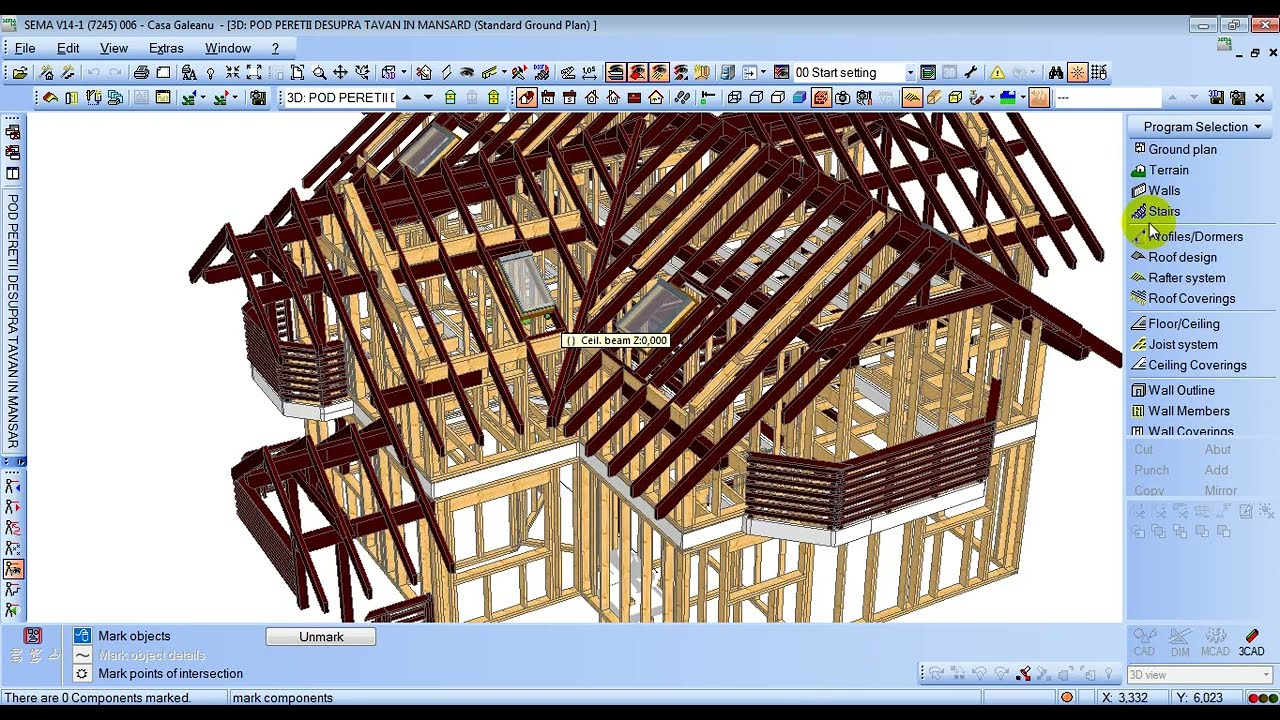This screenshot has height=720, width=1280.
Task: Click the black X icon ending the second toolbar
Action: point(1260,98)
